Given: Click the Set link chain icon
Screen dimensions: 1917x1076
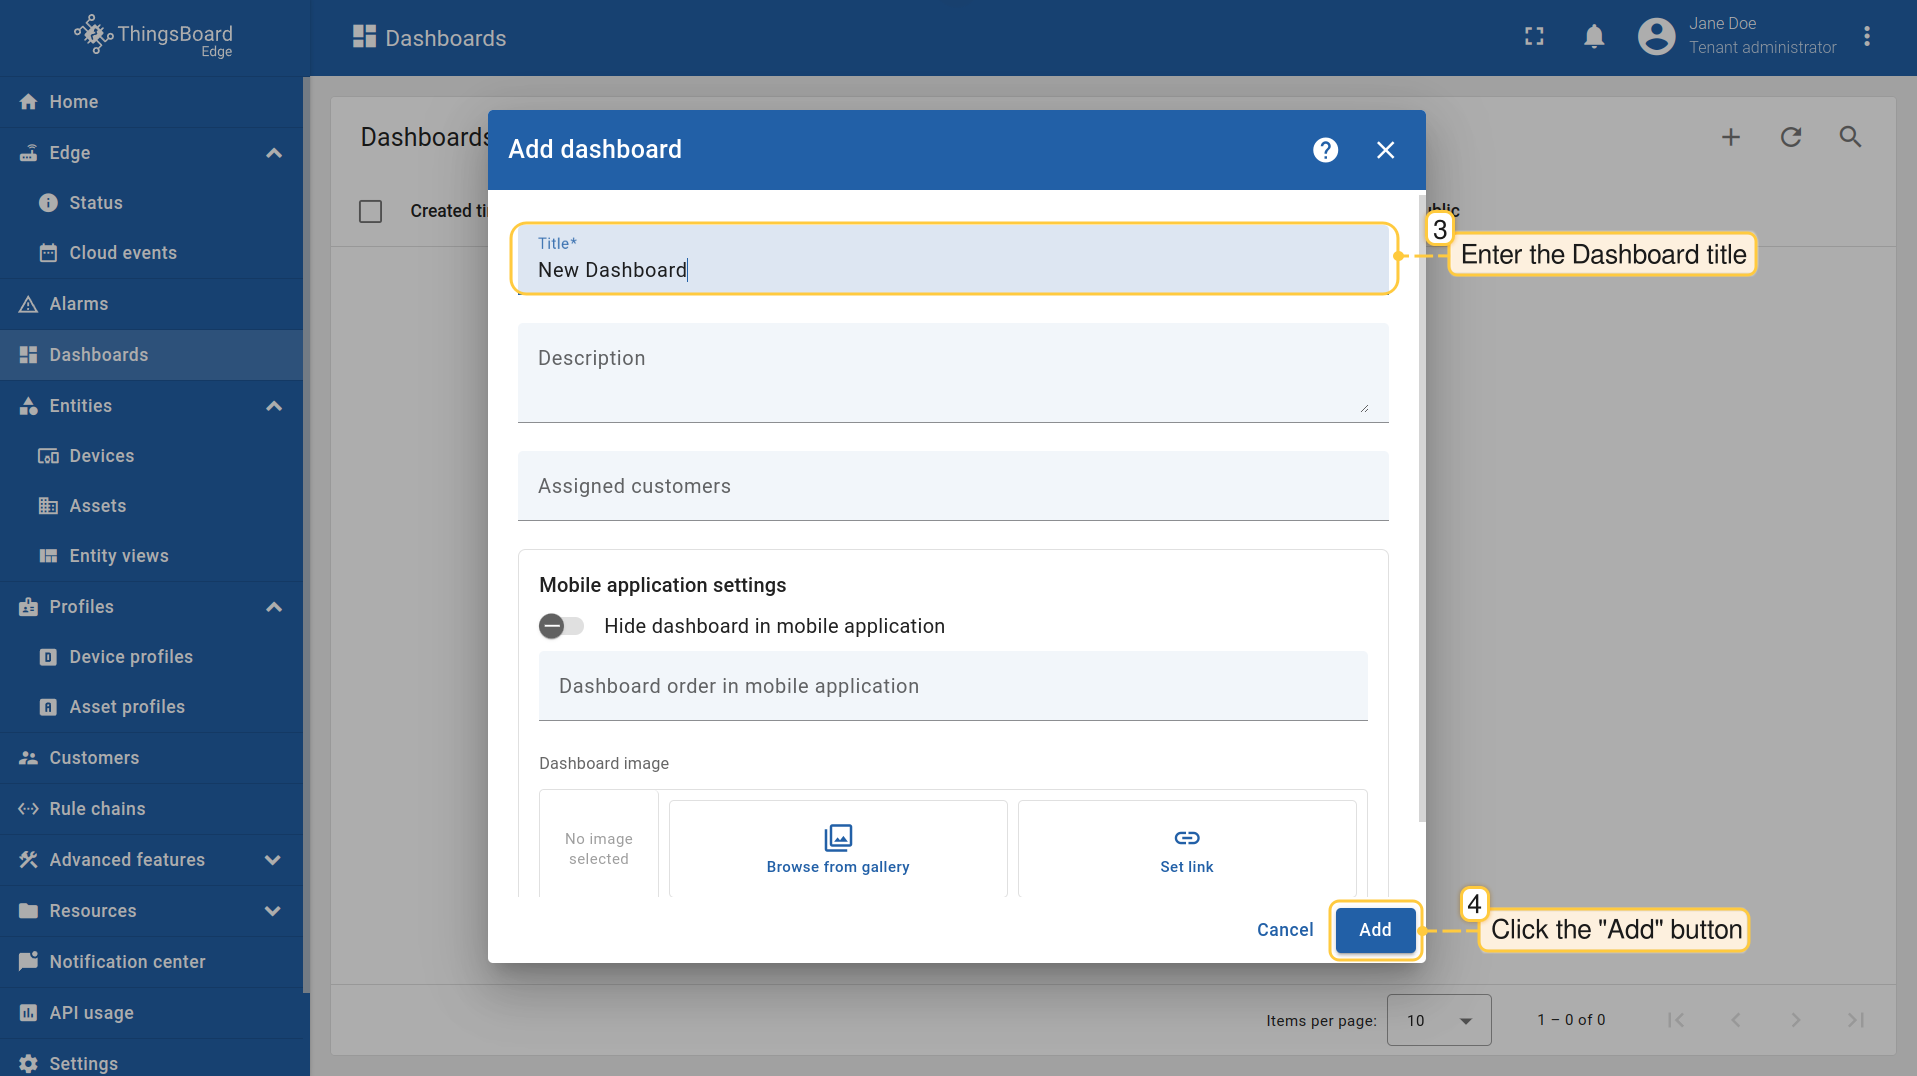Looking at the screenshot, I should pyautogui.click(x=1186, y=837).
